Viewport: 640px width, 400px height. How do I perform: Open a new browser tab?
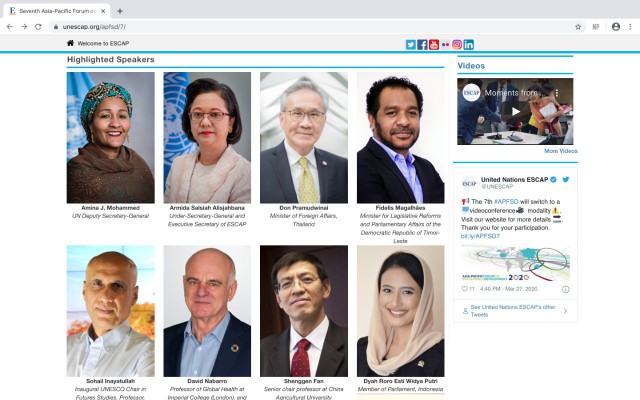(120, 10)
